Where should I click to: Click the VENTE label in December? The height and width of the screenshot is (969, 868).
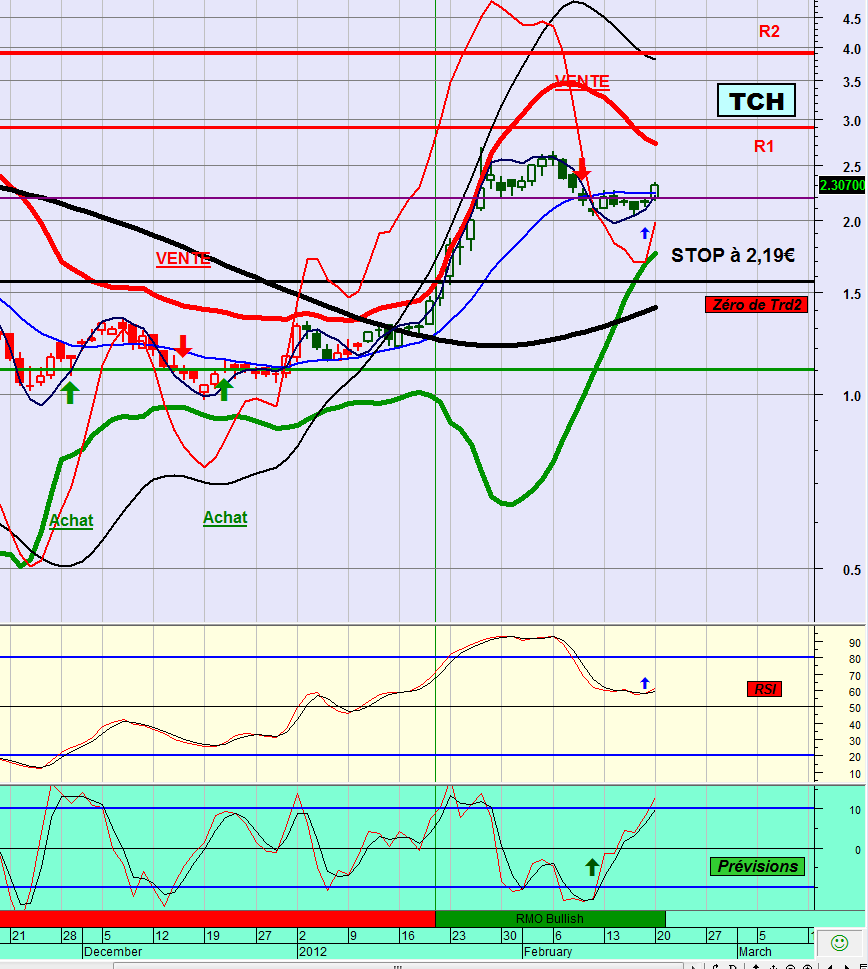183,258
